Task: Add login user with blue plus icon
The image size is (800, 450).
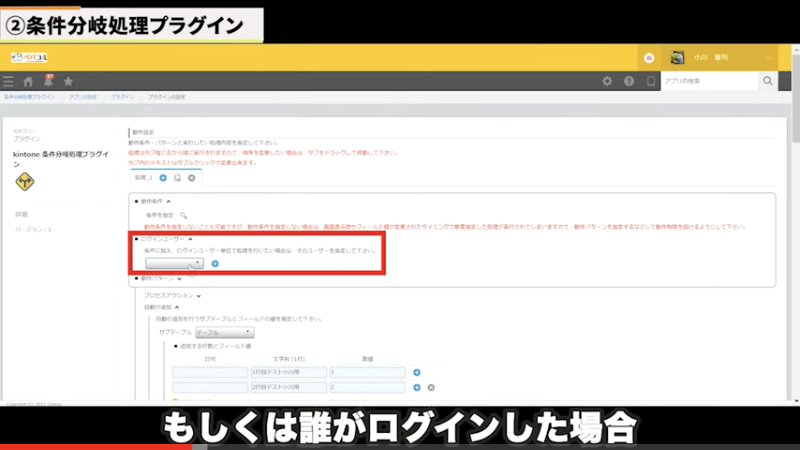Action: click(215, 263)
